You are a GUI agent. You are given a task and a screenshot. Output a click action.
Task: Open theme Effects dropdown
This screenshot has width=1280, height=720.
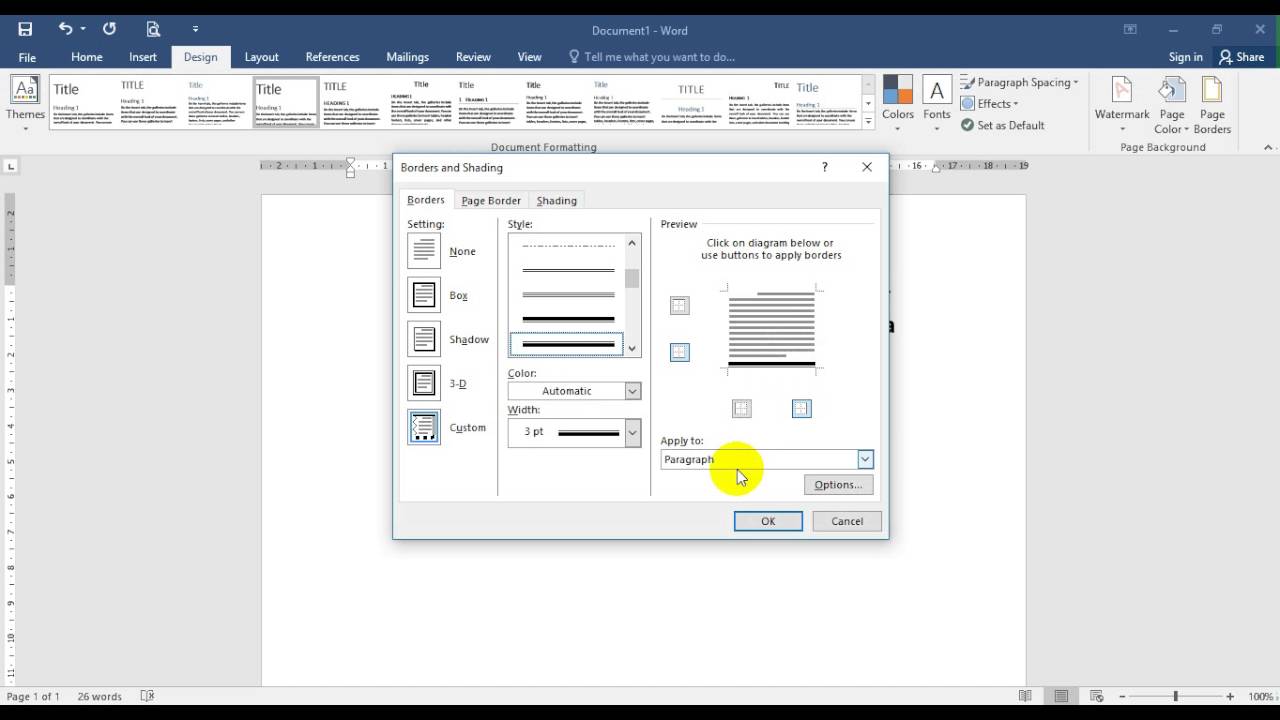[x=990, y=104]
